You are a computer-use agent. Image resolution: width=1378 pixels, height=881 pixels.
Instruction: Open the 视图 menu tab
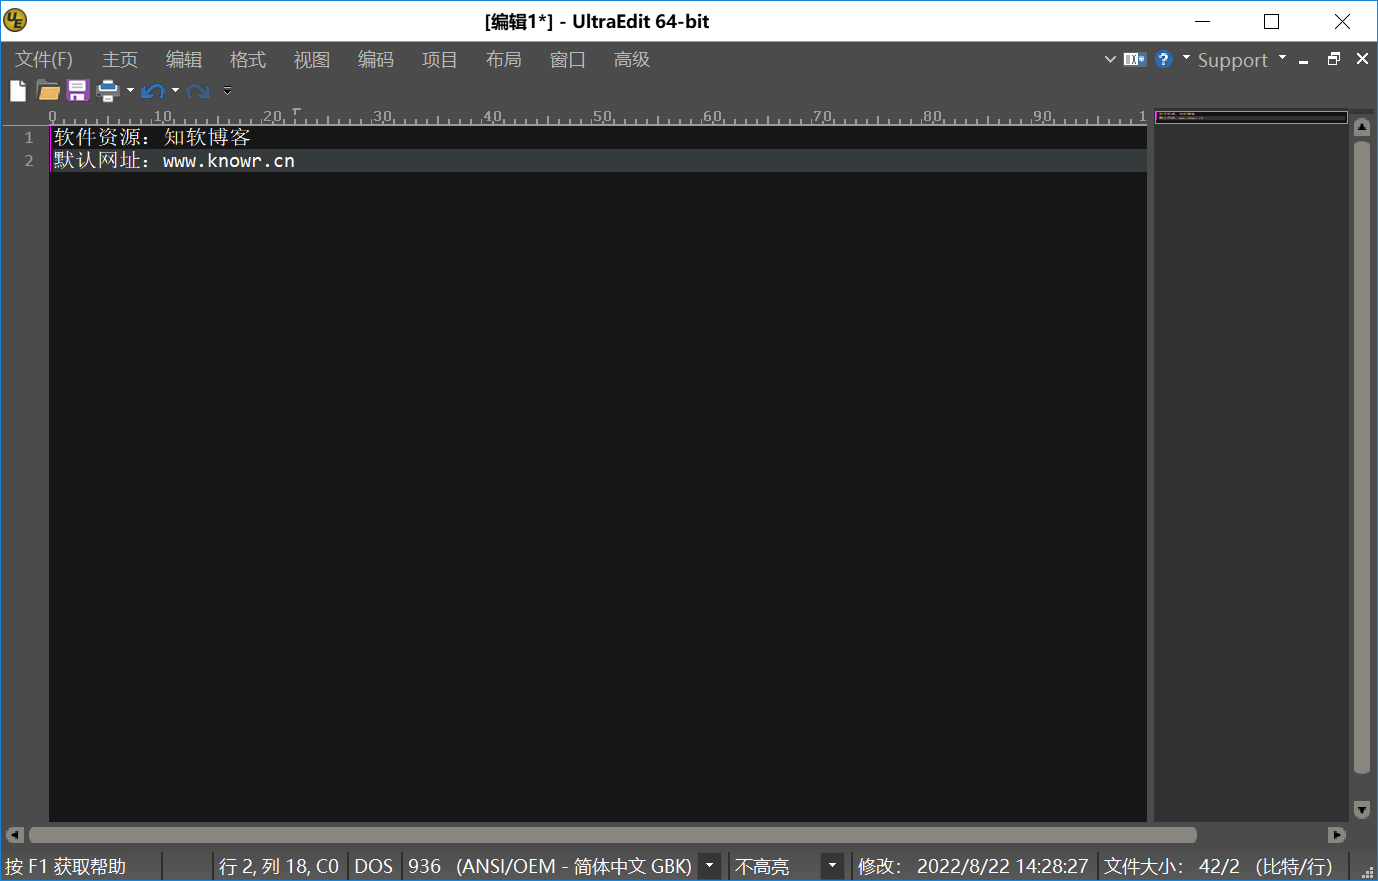[x=312, y=60]
